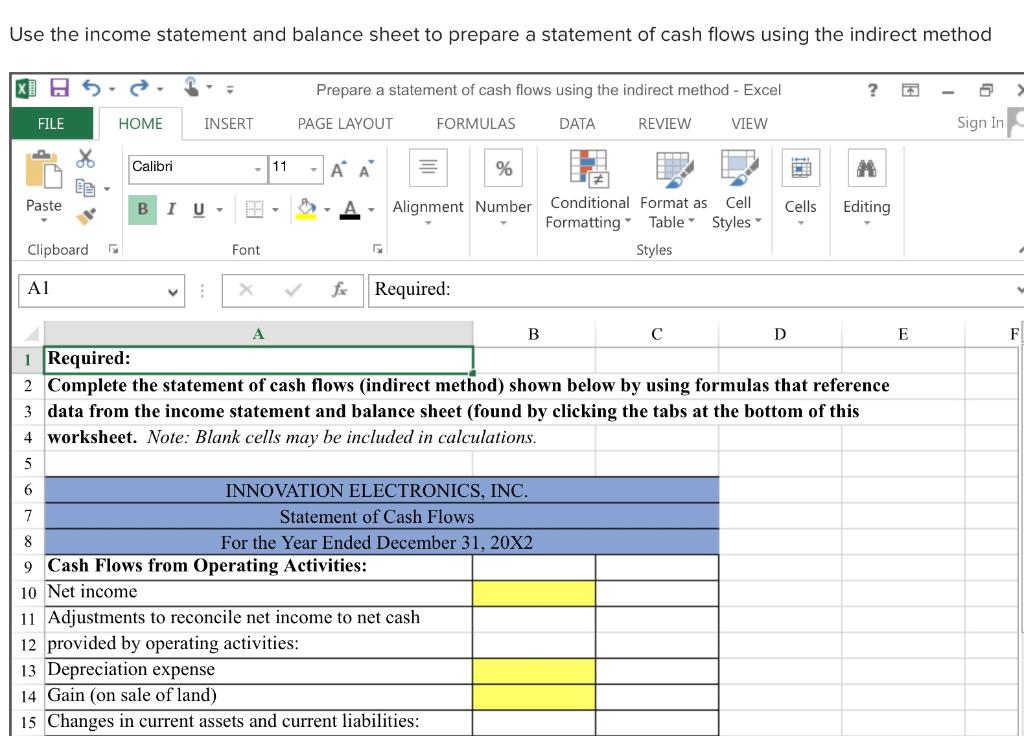The width and height of the screenshot is (1024, 736).
Task: Select the yellow Net income cell
Action: pyautogui.click(x=533, y=591)
